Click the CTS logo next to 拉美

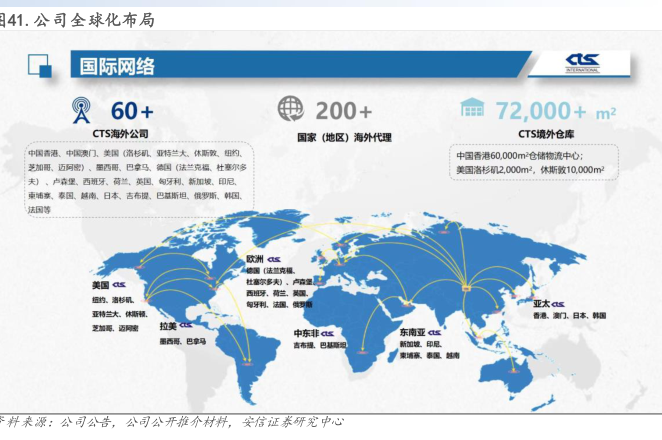tap(191, 326)
